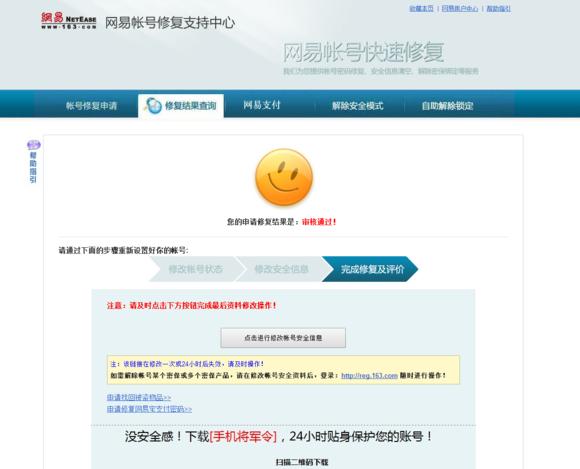580x469 pixels.
Task: Click the purple help bubble icon on left
Action: [34, 145]
